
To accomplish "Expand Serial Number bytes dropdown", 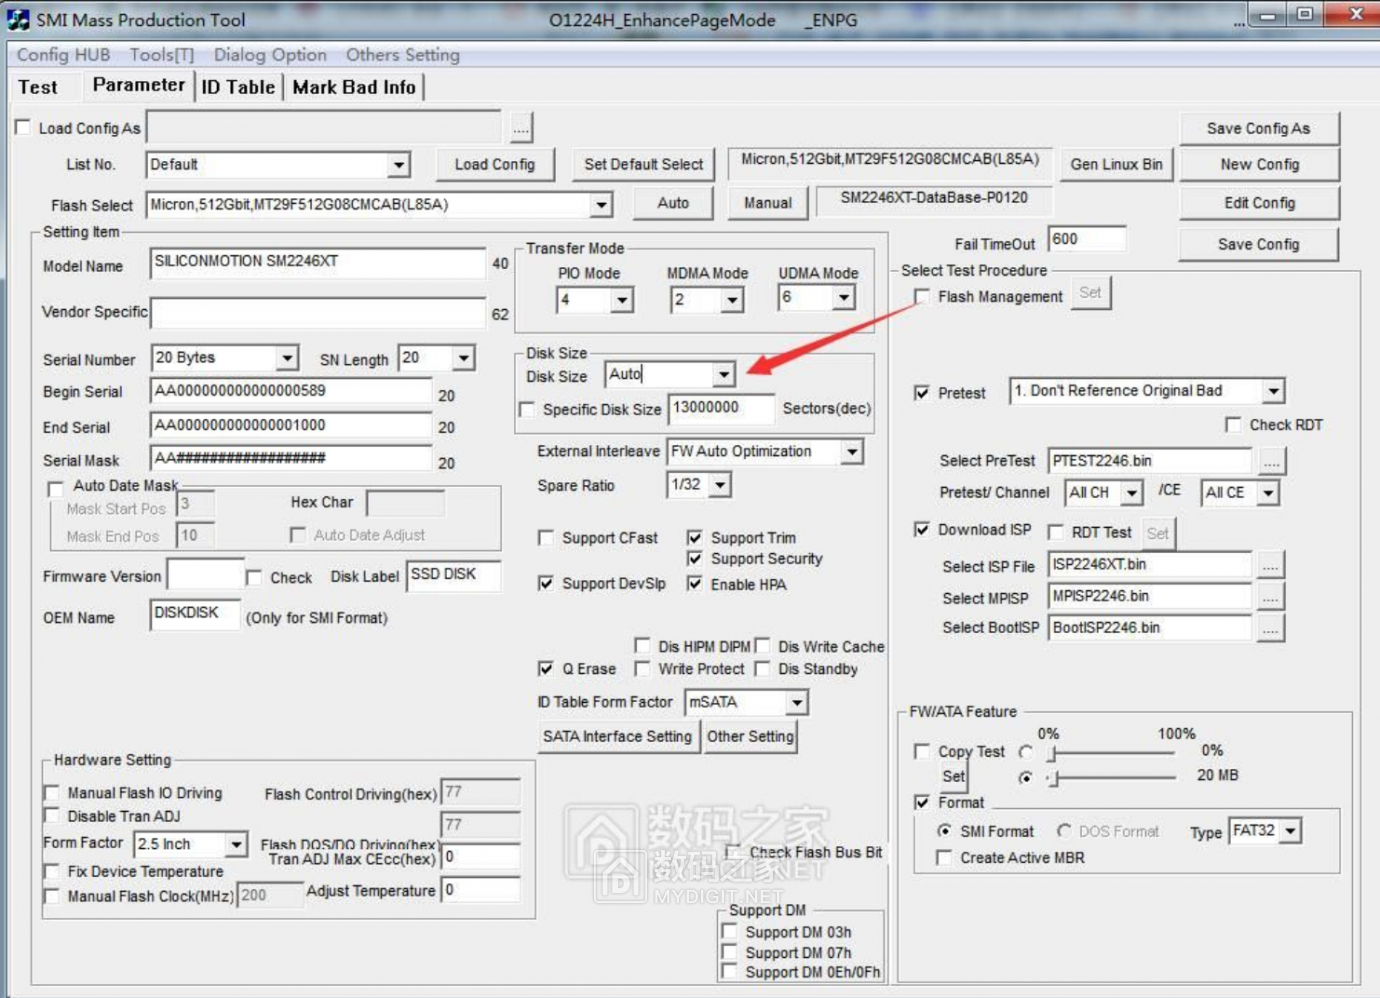I will pos(287,358).
